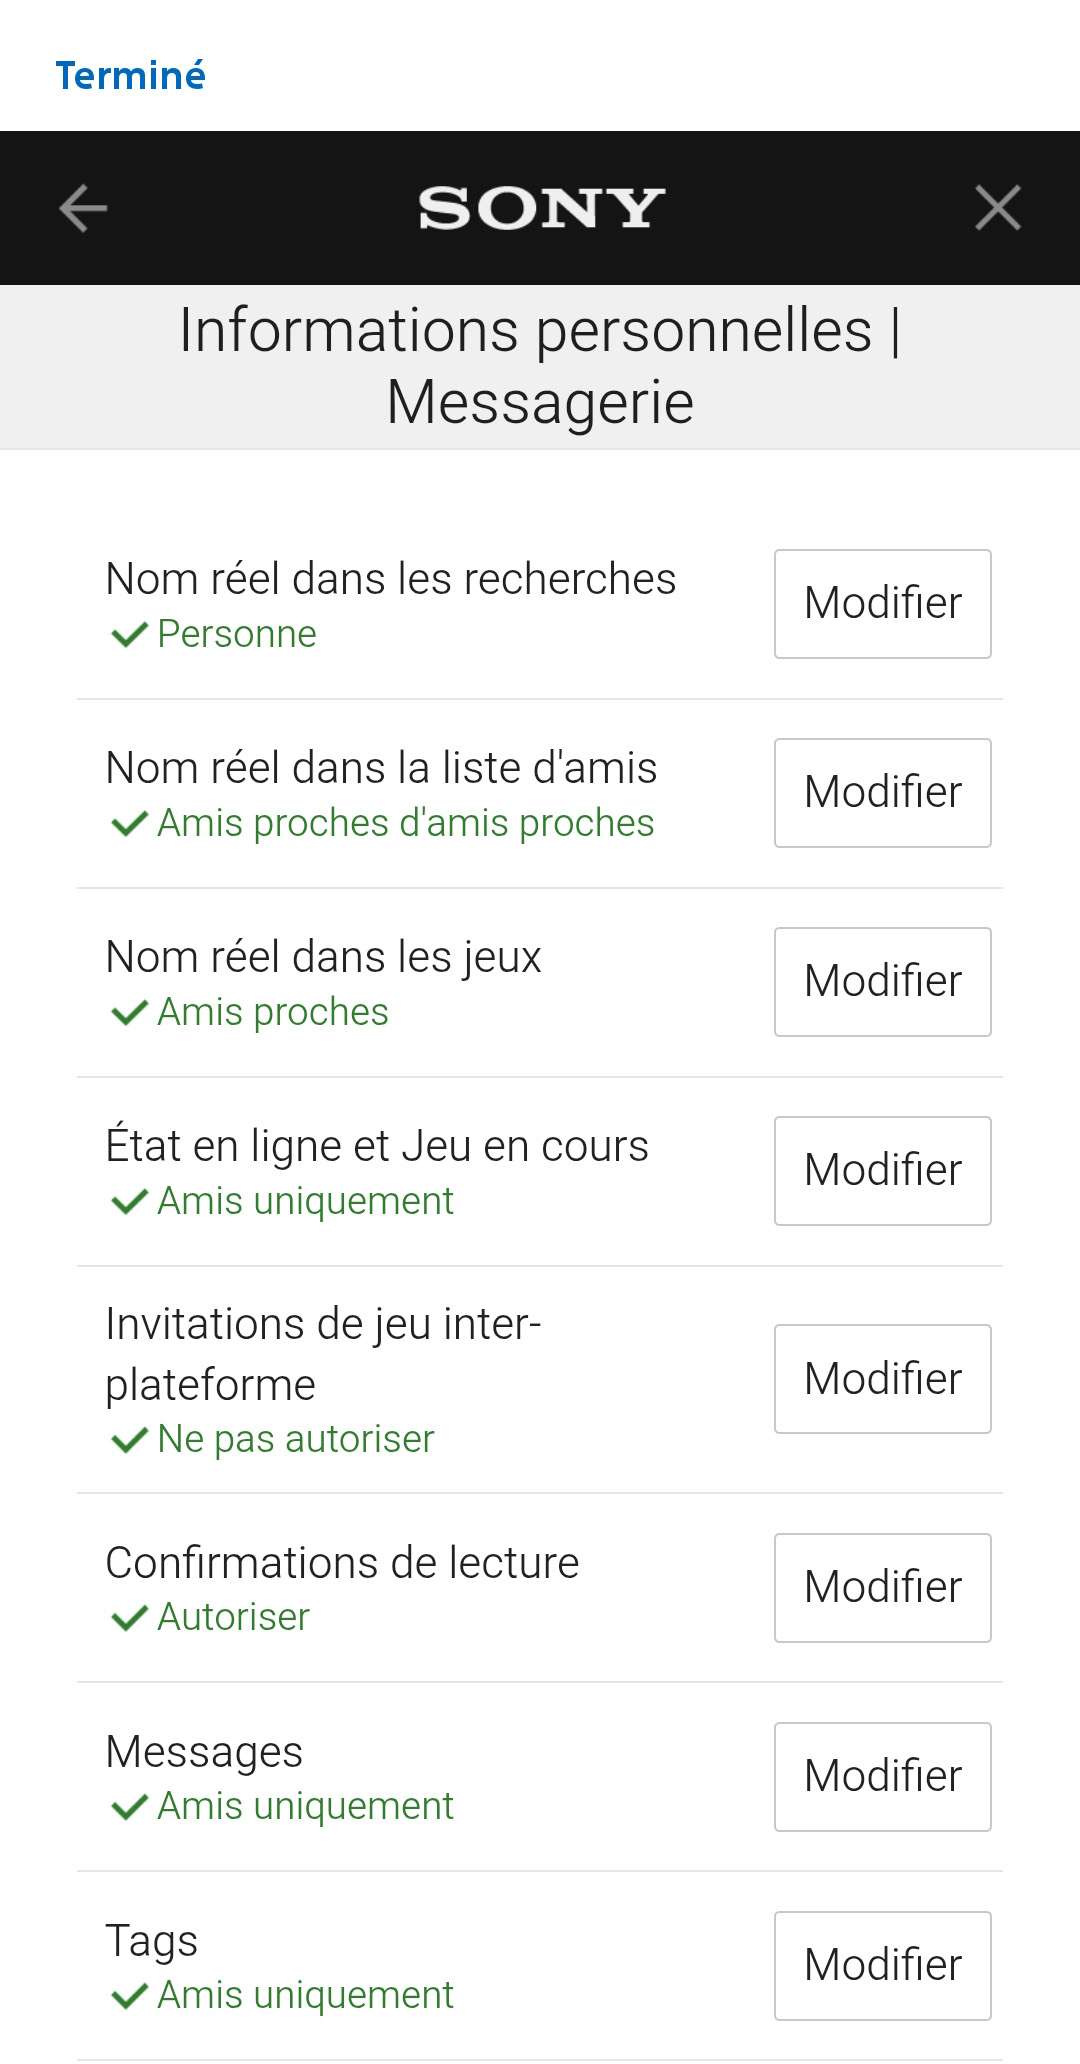The height and width of the screenshot is (2064, 1080).
Task: Select the Amis proches status text
Action: [273, 1012]
